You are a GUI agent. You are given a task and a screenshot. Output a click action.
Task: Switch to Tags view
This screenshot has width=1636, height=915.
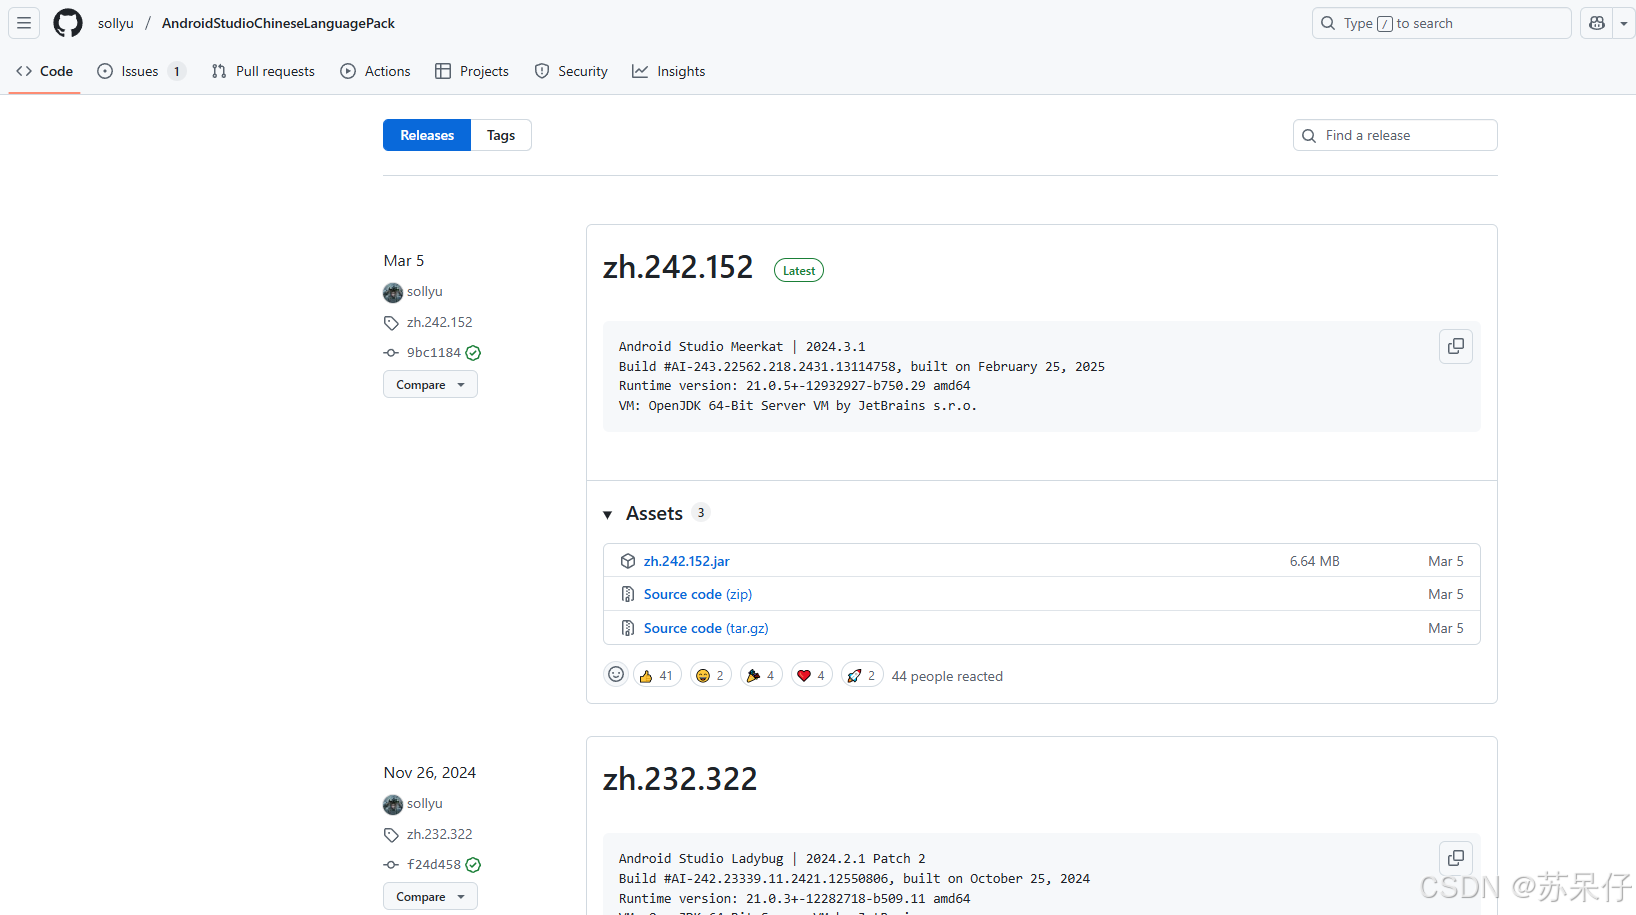pyautogui.click(x=501, y=135)
